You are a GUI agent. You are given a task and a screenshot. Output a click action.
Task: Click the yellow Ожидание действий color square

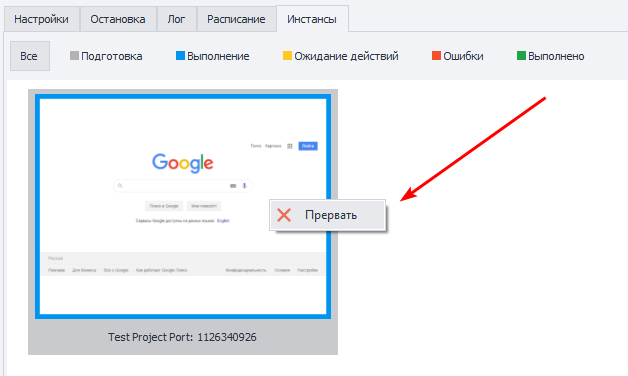coord(287,55)
